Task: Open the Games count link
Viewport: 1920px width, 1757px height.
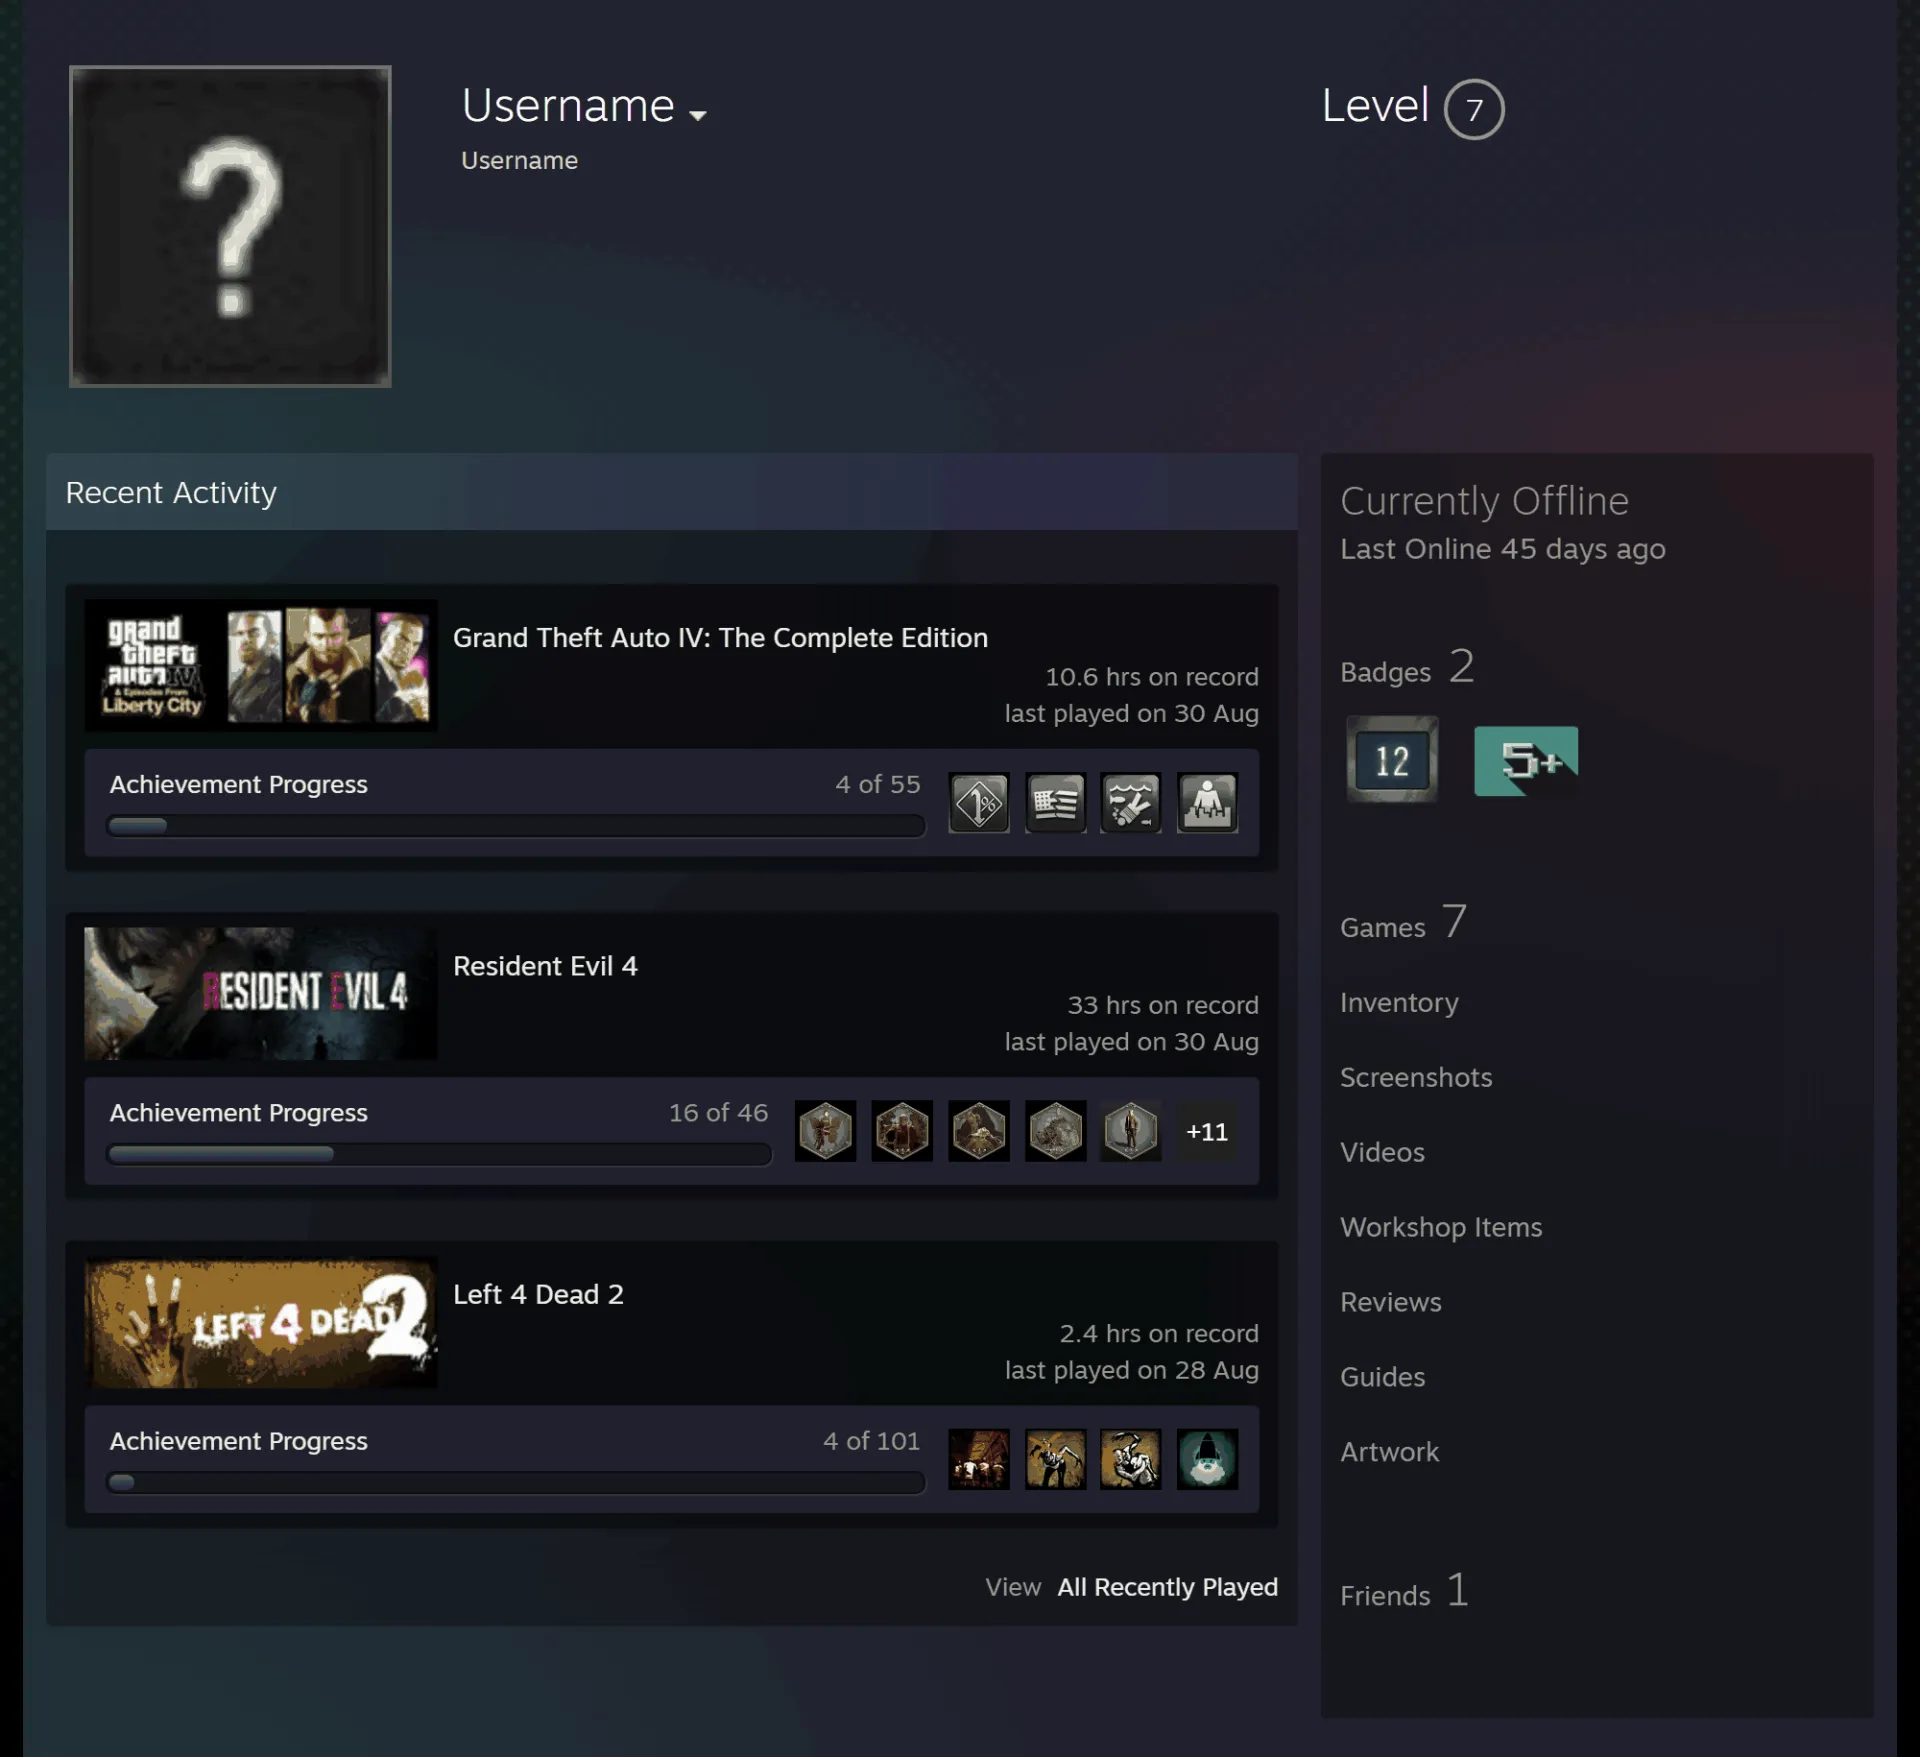Action: pos(1403,924)
